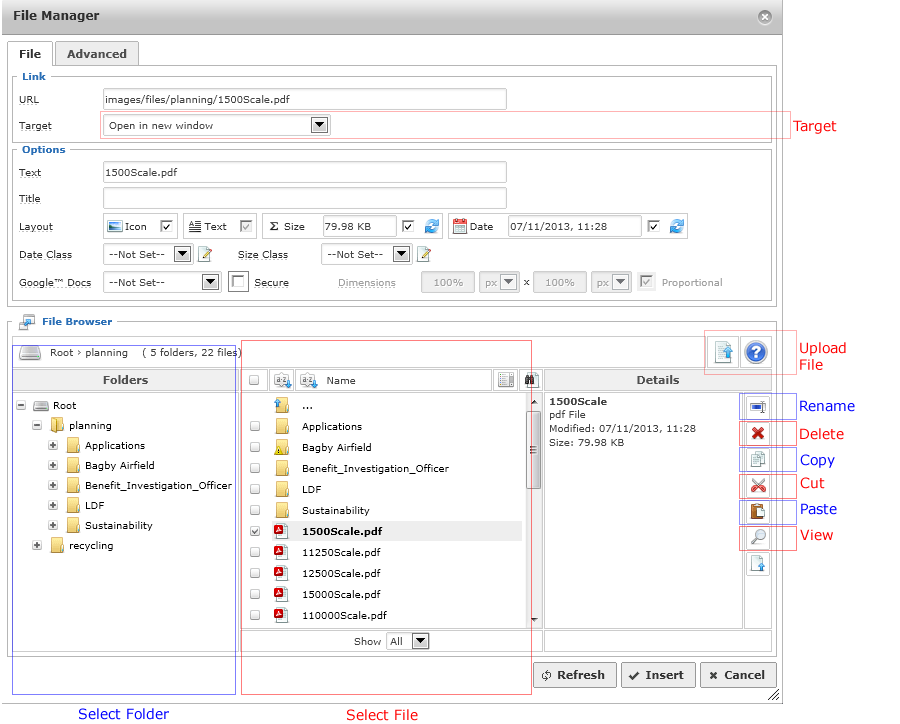Click the binoculars search icon
The image size is (900, 724).
tap(530, 380)
